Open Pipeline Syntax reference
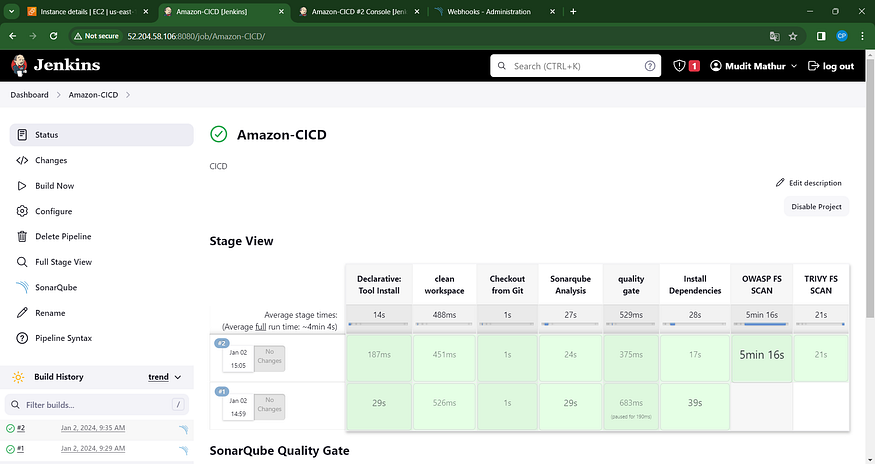 [63, 338]
